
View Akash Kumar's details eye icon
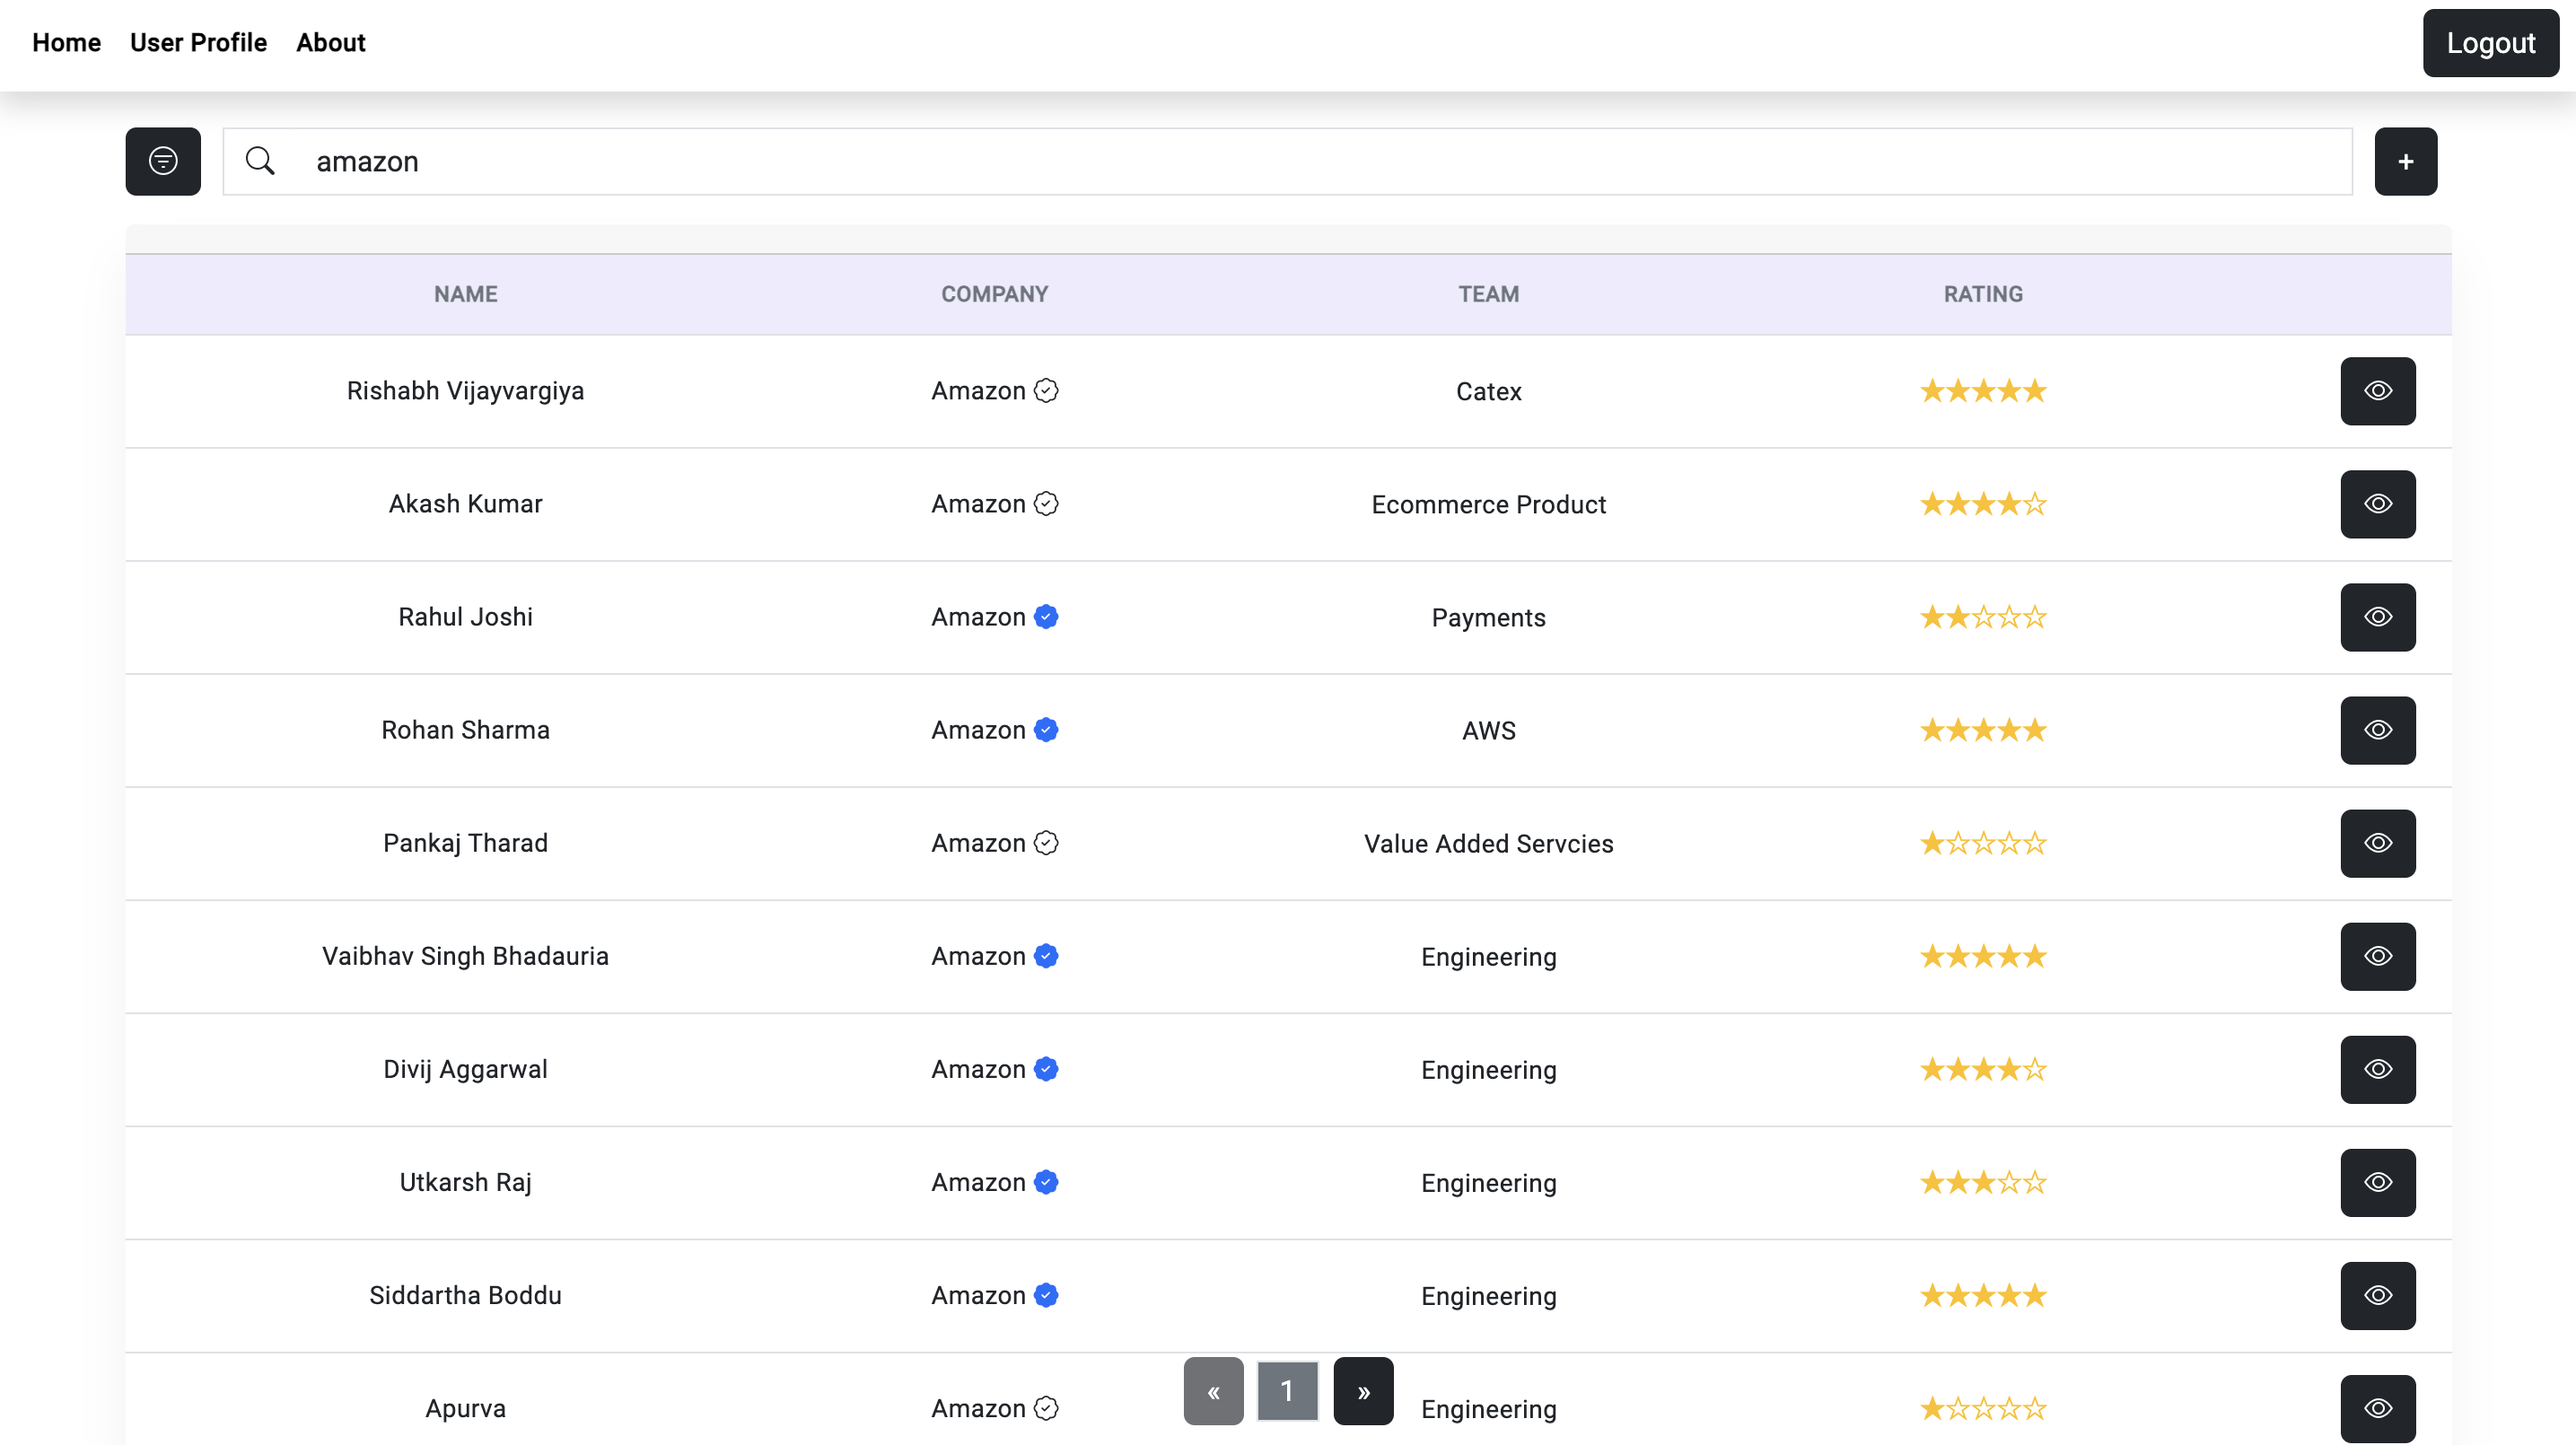click(2378, 504)
